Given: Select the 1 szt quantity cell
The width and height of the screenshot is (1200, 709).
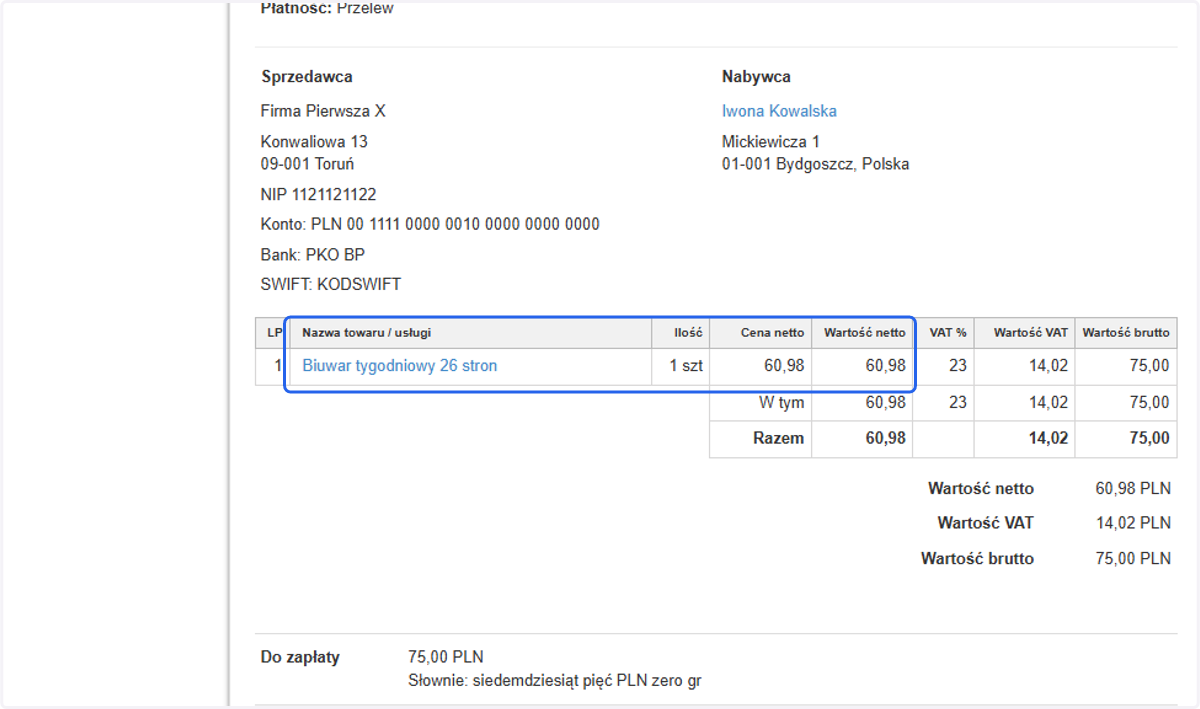Looking at the screenshot, I should pyautogui.click(x=686, y=366).
